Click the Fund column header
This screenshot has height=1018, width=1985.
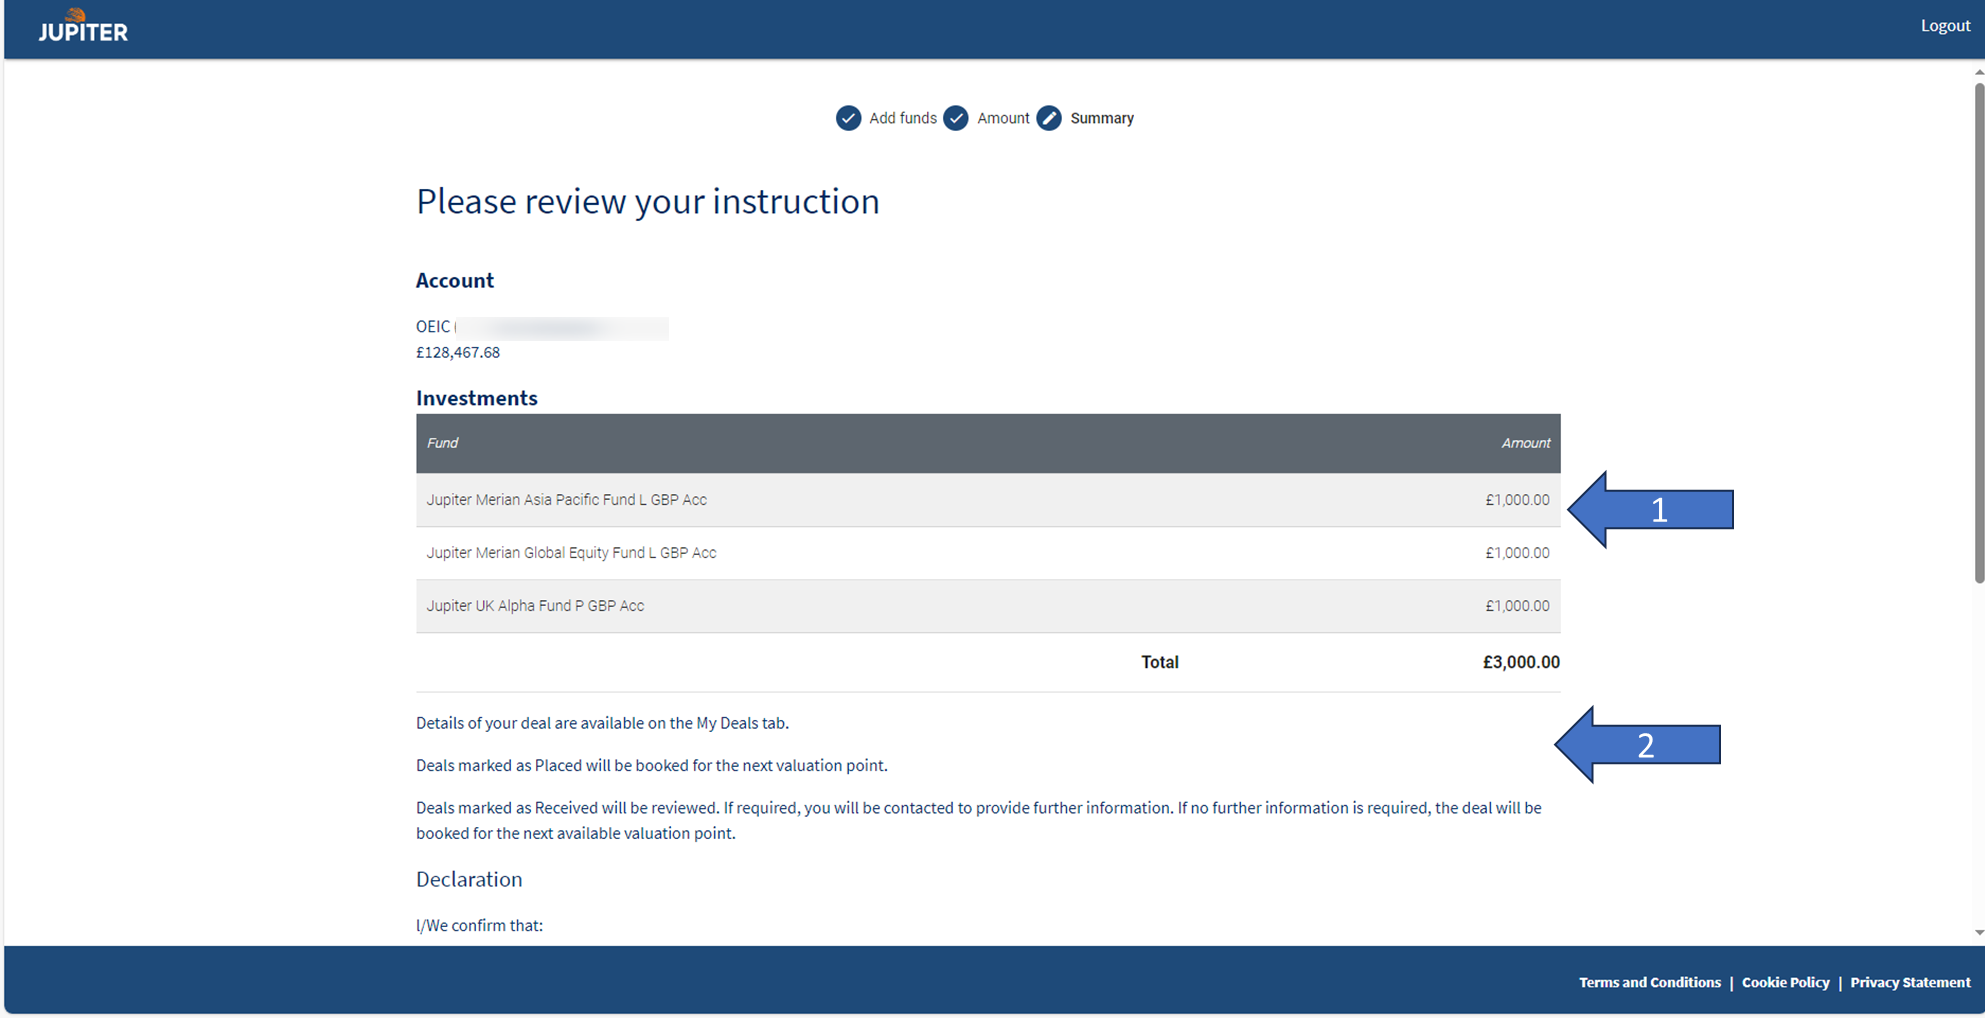(x=442, y=443)
